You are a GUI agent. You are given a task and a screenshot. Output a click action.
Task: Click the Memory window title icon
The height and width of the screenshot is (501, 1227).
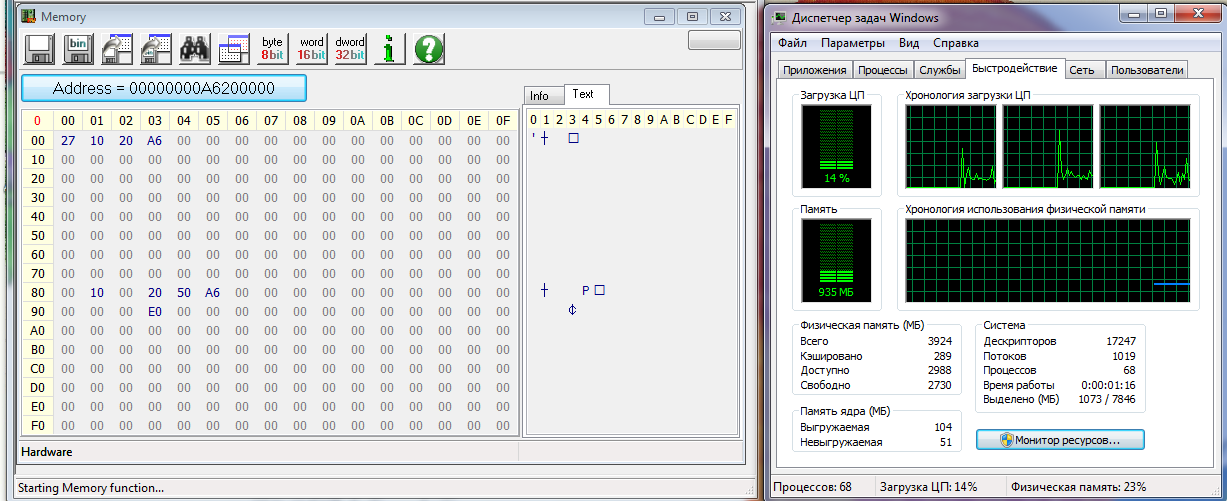pyautogui.click(x=29, y=17)
